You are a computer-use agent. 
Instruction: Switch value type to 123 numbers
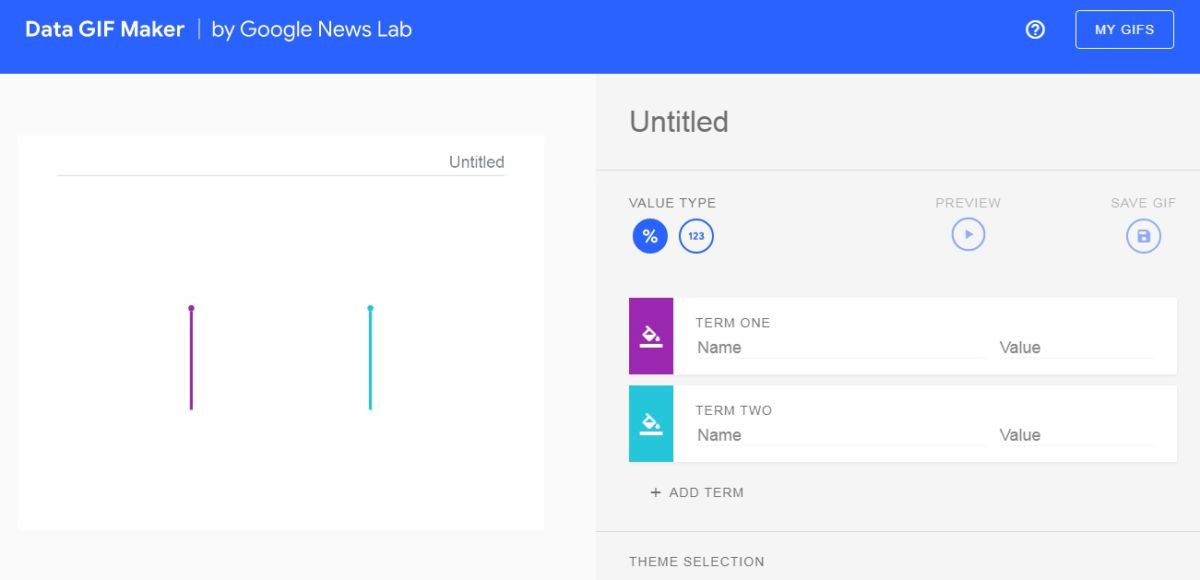pos(696,237)
